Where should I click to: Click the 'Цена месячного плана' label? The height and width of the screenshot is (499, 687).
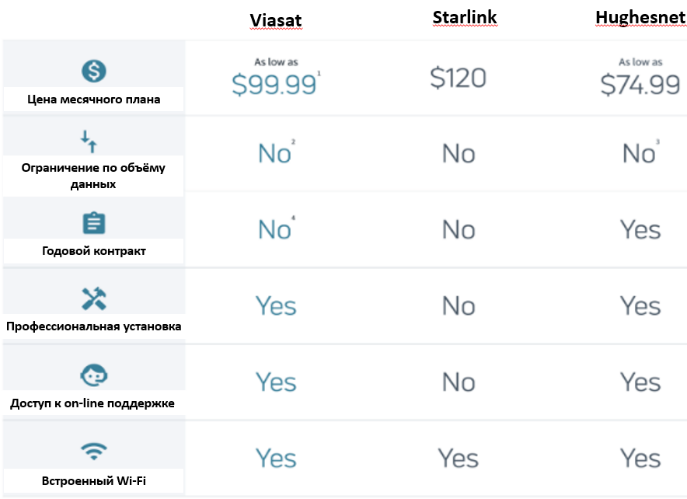pos(93,100)
